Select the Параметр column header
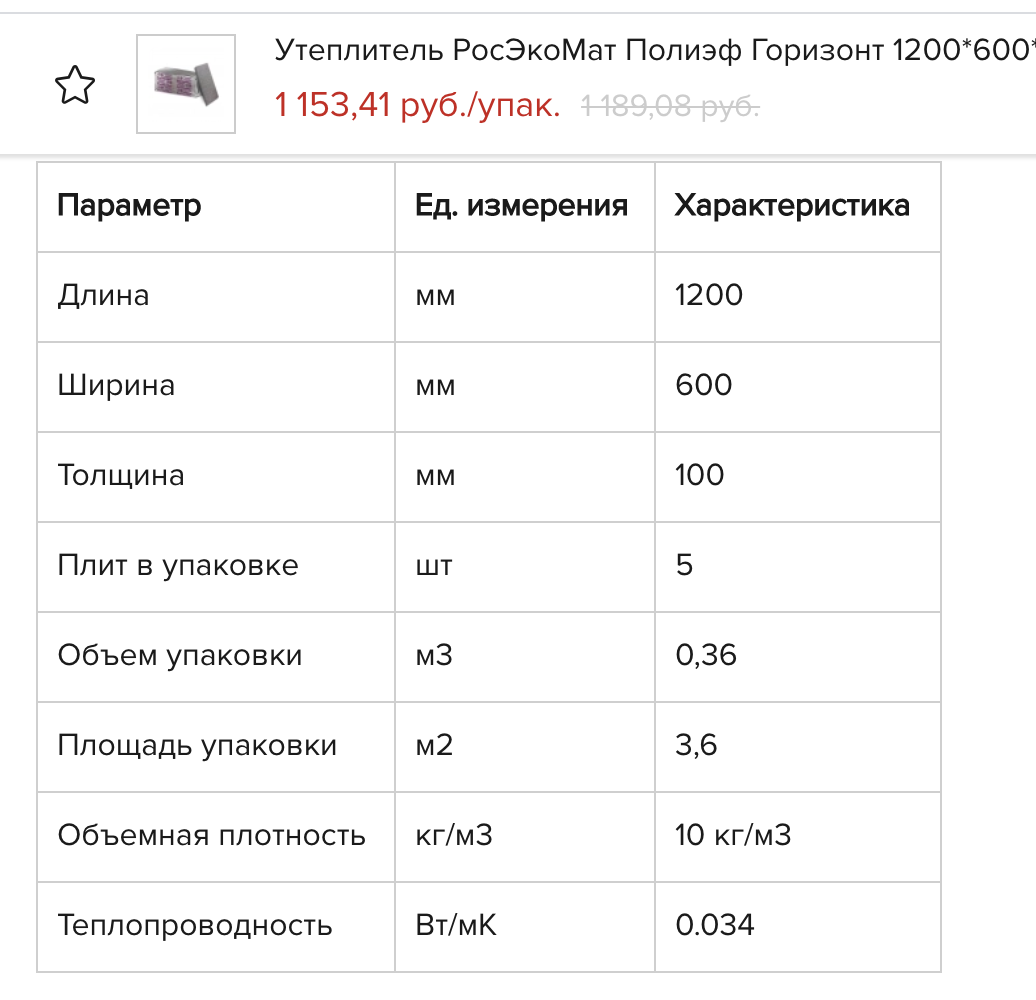Screen dimensions: 1036x1000 [x=130, y=206]
